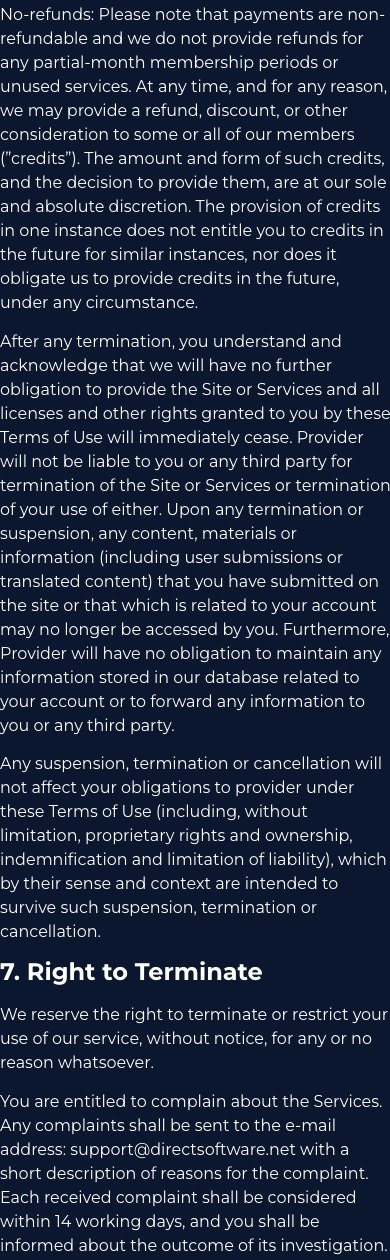Image resolution: width=390 pixels, height=1260 pixels.
Task: Click the "No-refunds:" label at the top
Action: coord(45,14)
